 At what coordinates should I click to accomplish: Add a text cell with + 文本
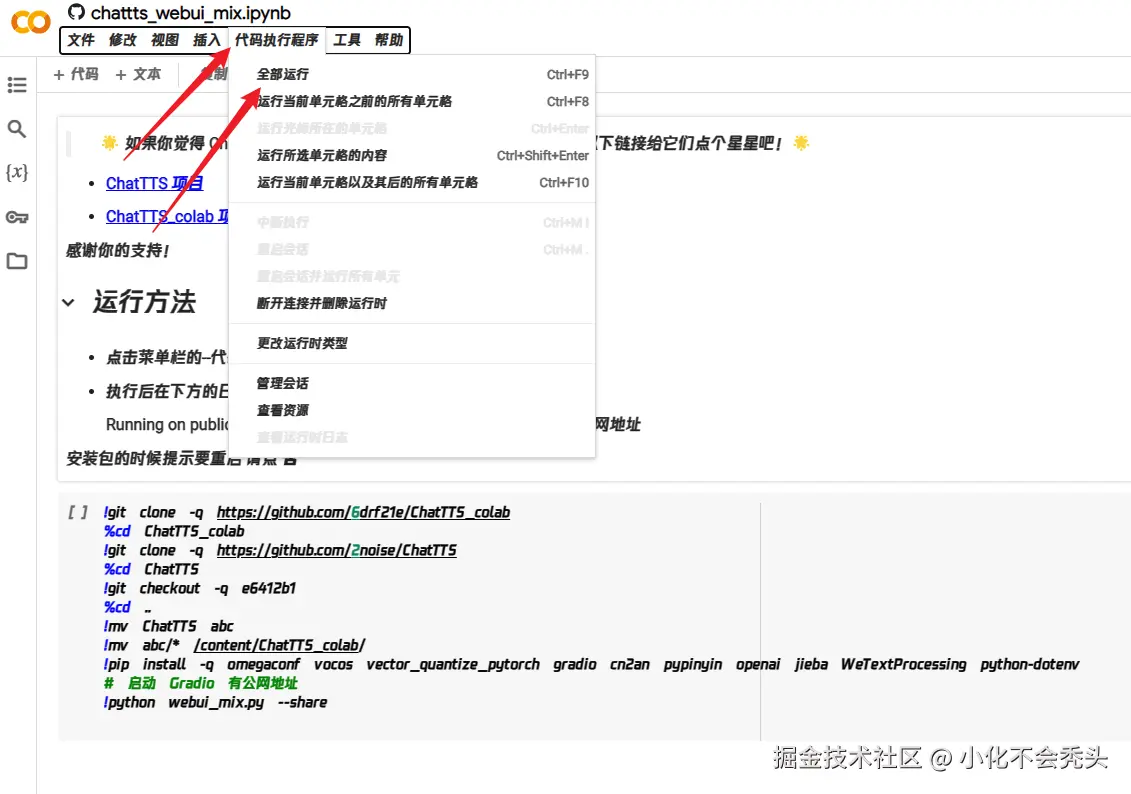138,74
